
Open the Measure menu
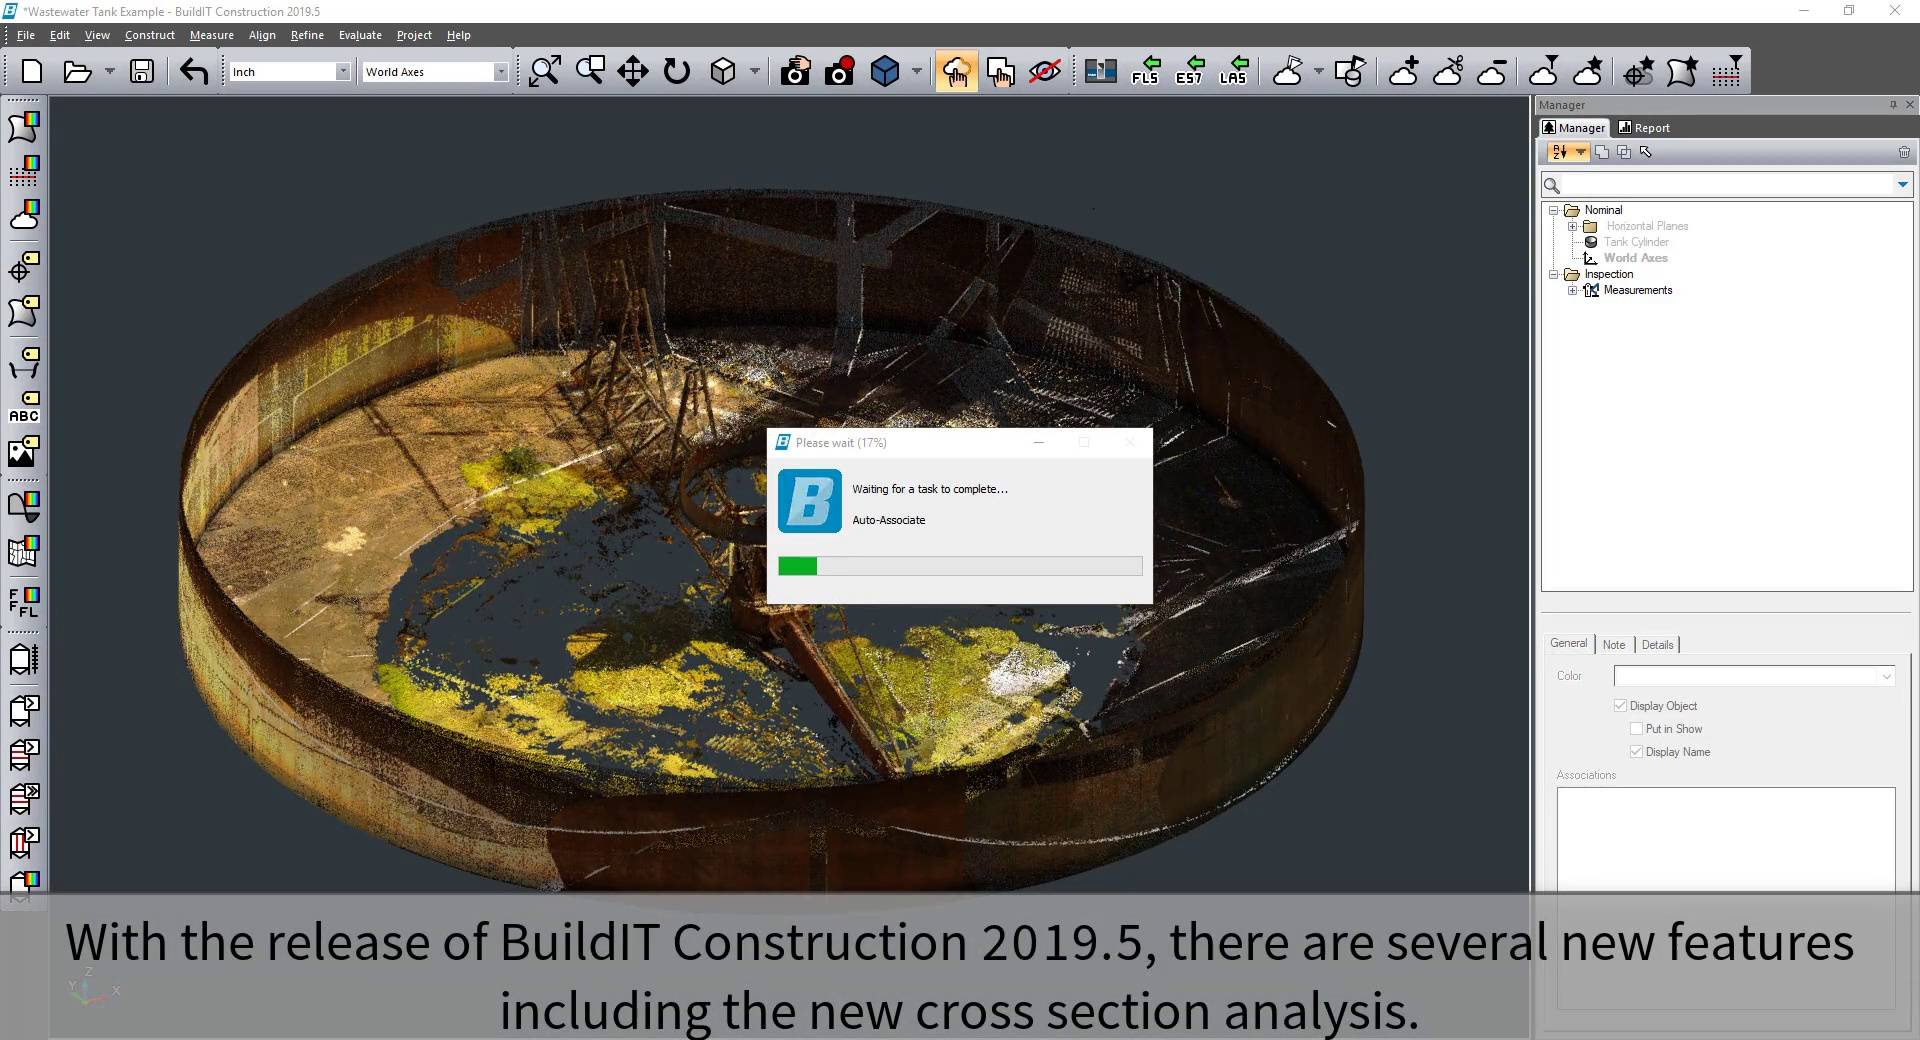211,34
